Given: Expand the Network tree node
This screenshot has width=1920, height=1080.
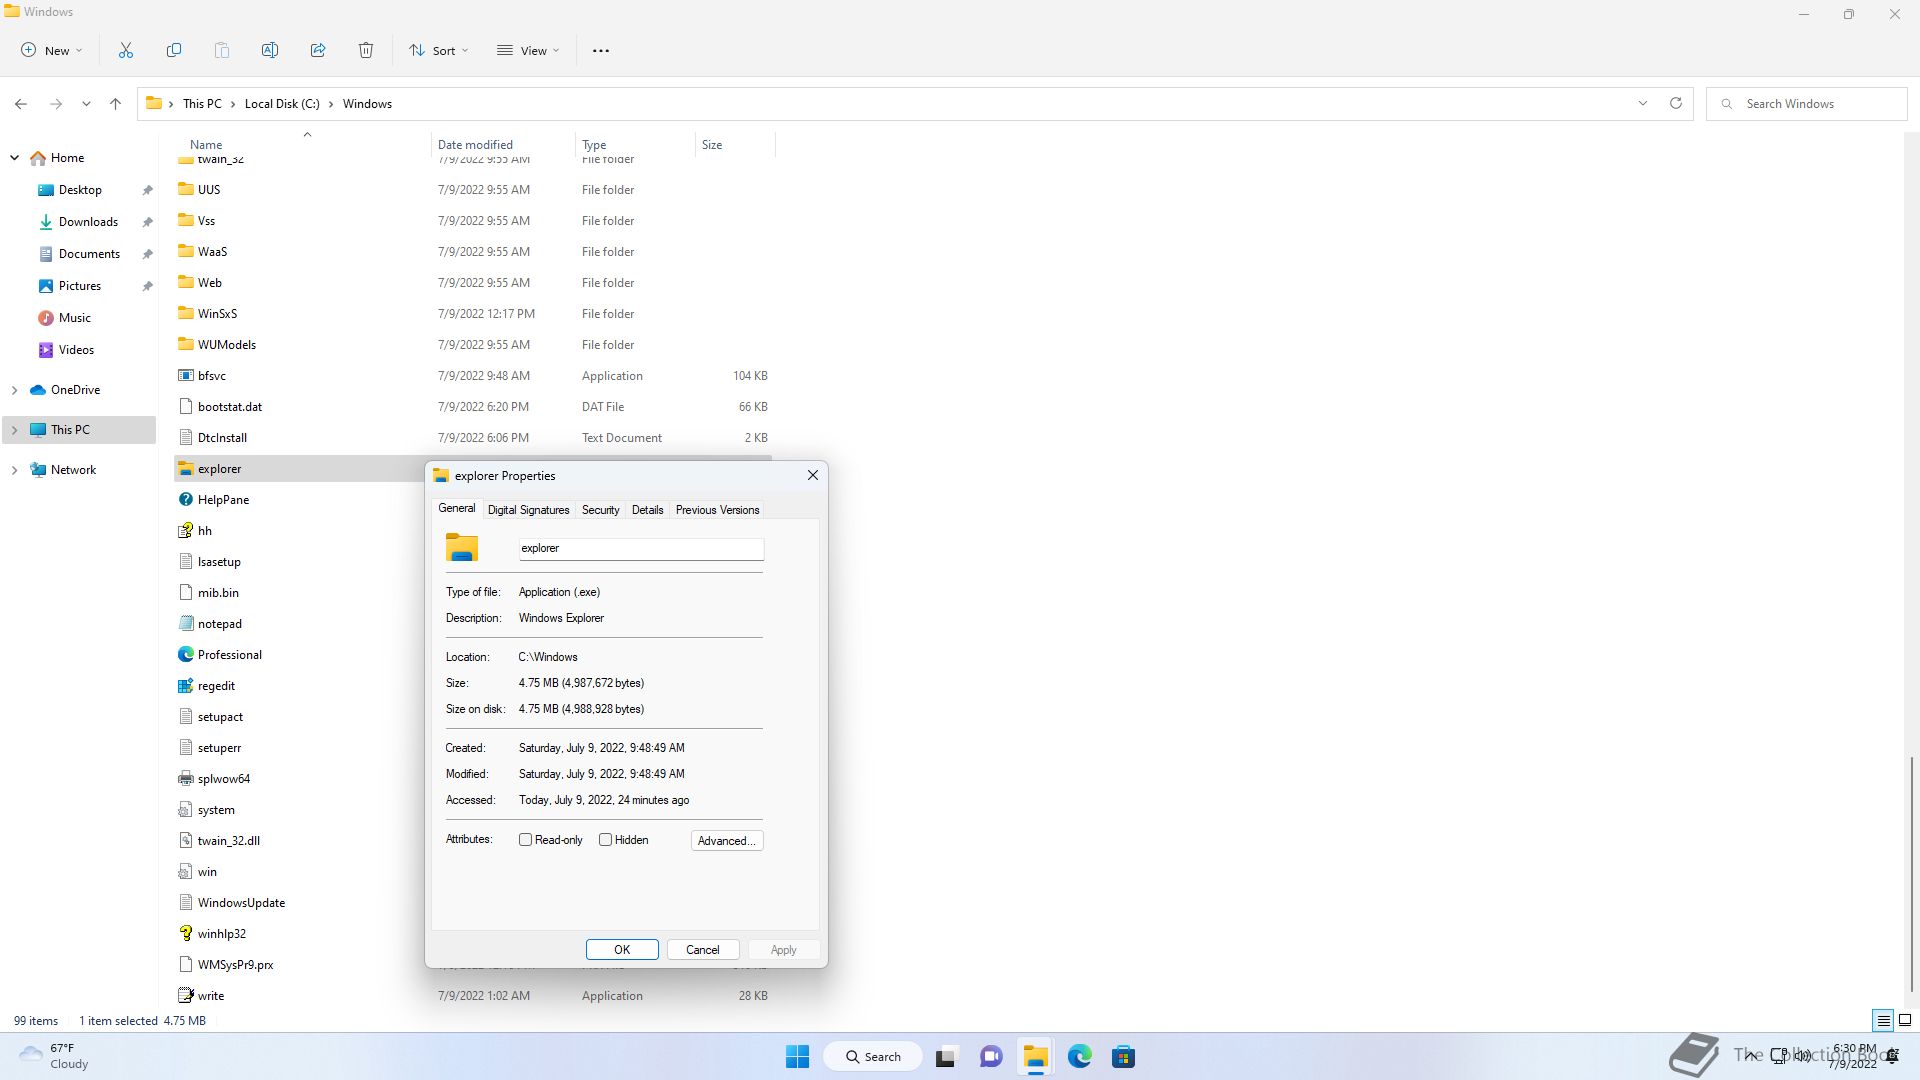Looking at the screenshot, I should 15,470.
